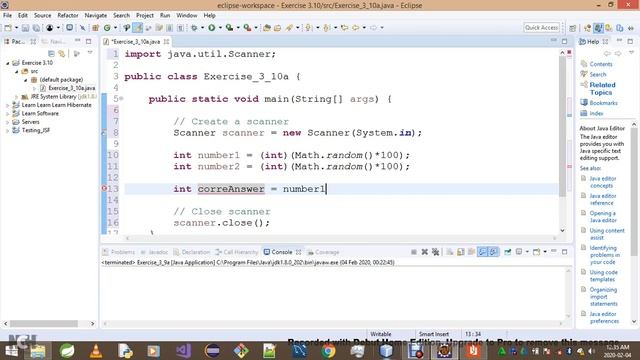Open Using content assist help link
Screen dimensions: 640x360
coord(607,234)
